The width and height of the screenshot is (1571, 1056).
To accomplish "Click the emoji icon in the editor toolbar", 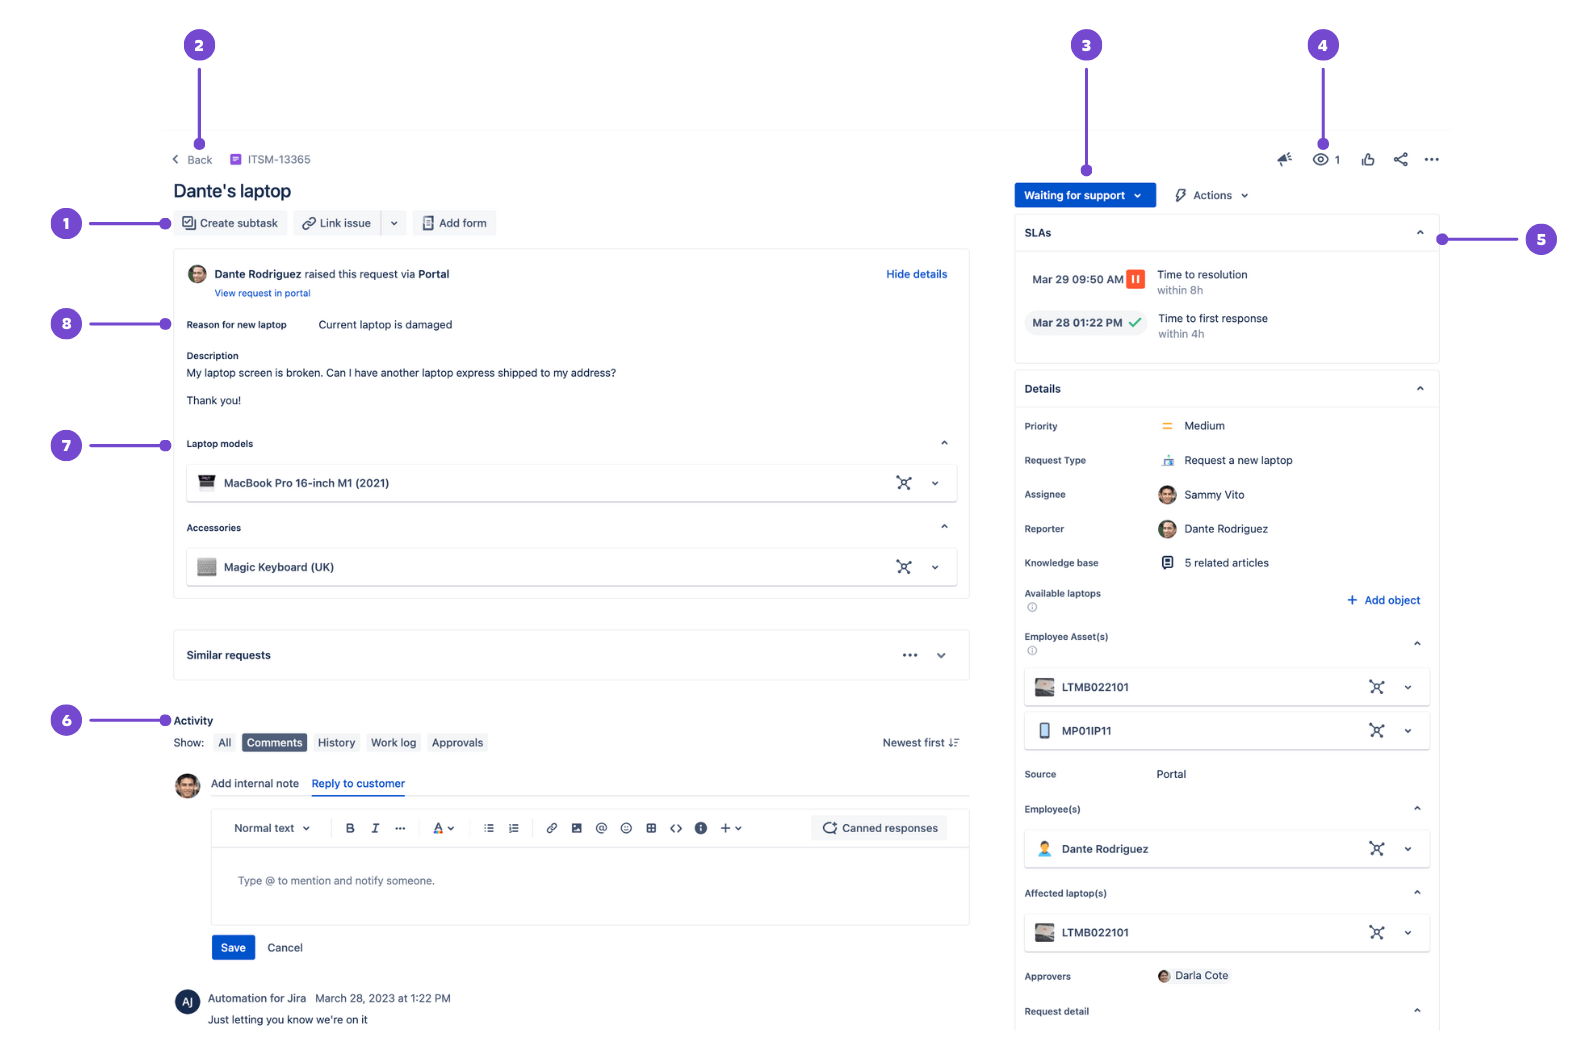I will pyautogui.click(x=626, y=828).
